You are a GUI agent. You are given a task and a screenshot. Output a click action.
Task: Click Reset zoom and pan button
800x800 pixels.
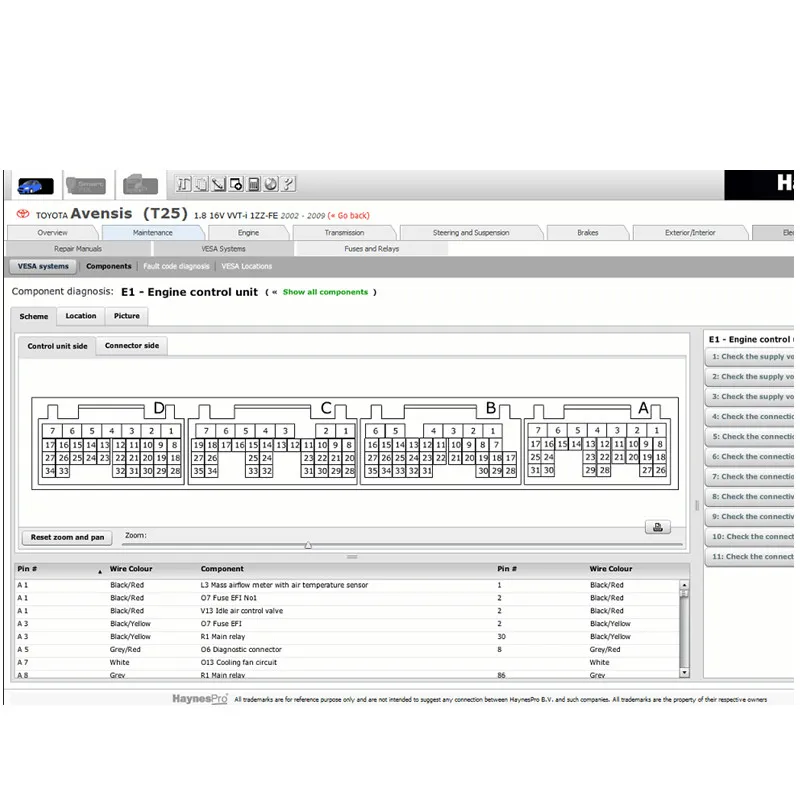click(67, 537)
